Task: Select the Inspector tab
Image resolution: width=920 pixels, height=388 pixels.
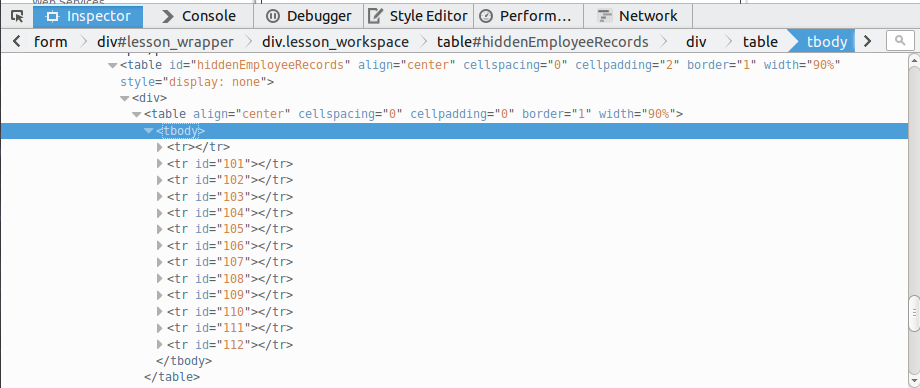Action: click(x=88, y=16)
